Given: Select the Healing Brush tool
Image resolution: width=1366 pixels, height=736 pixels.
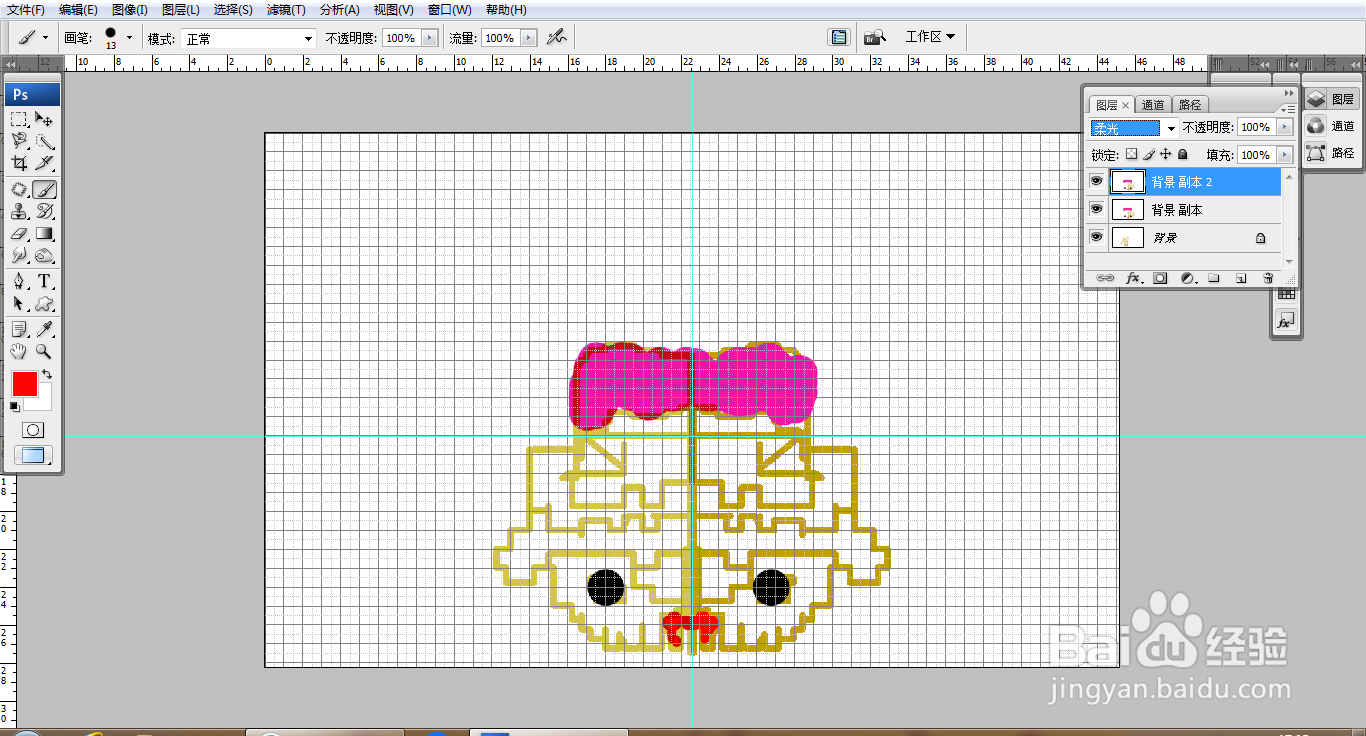Looking at the screenshot, I should tap(19, 189).
